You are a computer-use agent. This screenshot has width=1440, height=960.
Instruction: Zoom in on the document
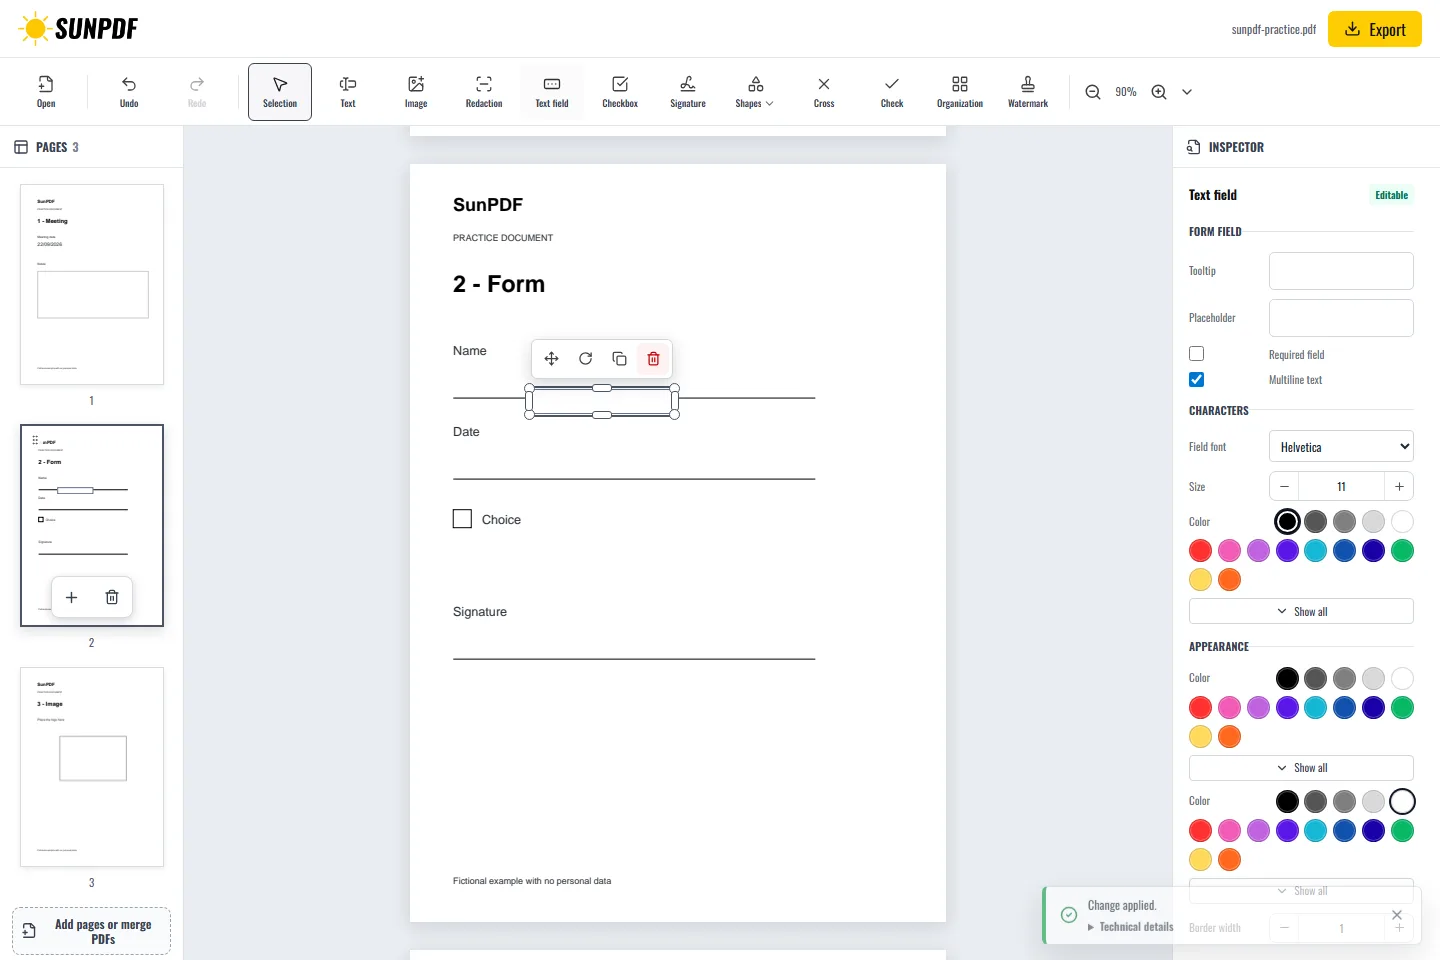click(1159, 92)
